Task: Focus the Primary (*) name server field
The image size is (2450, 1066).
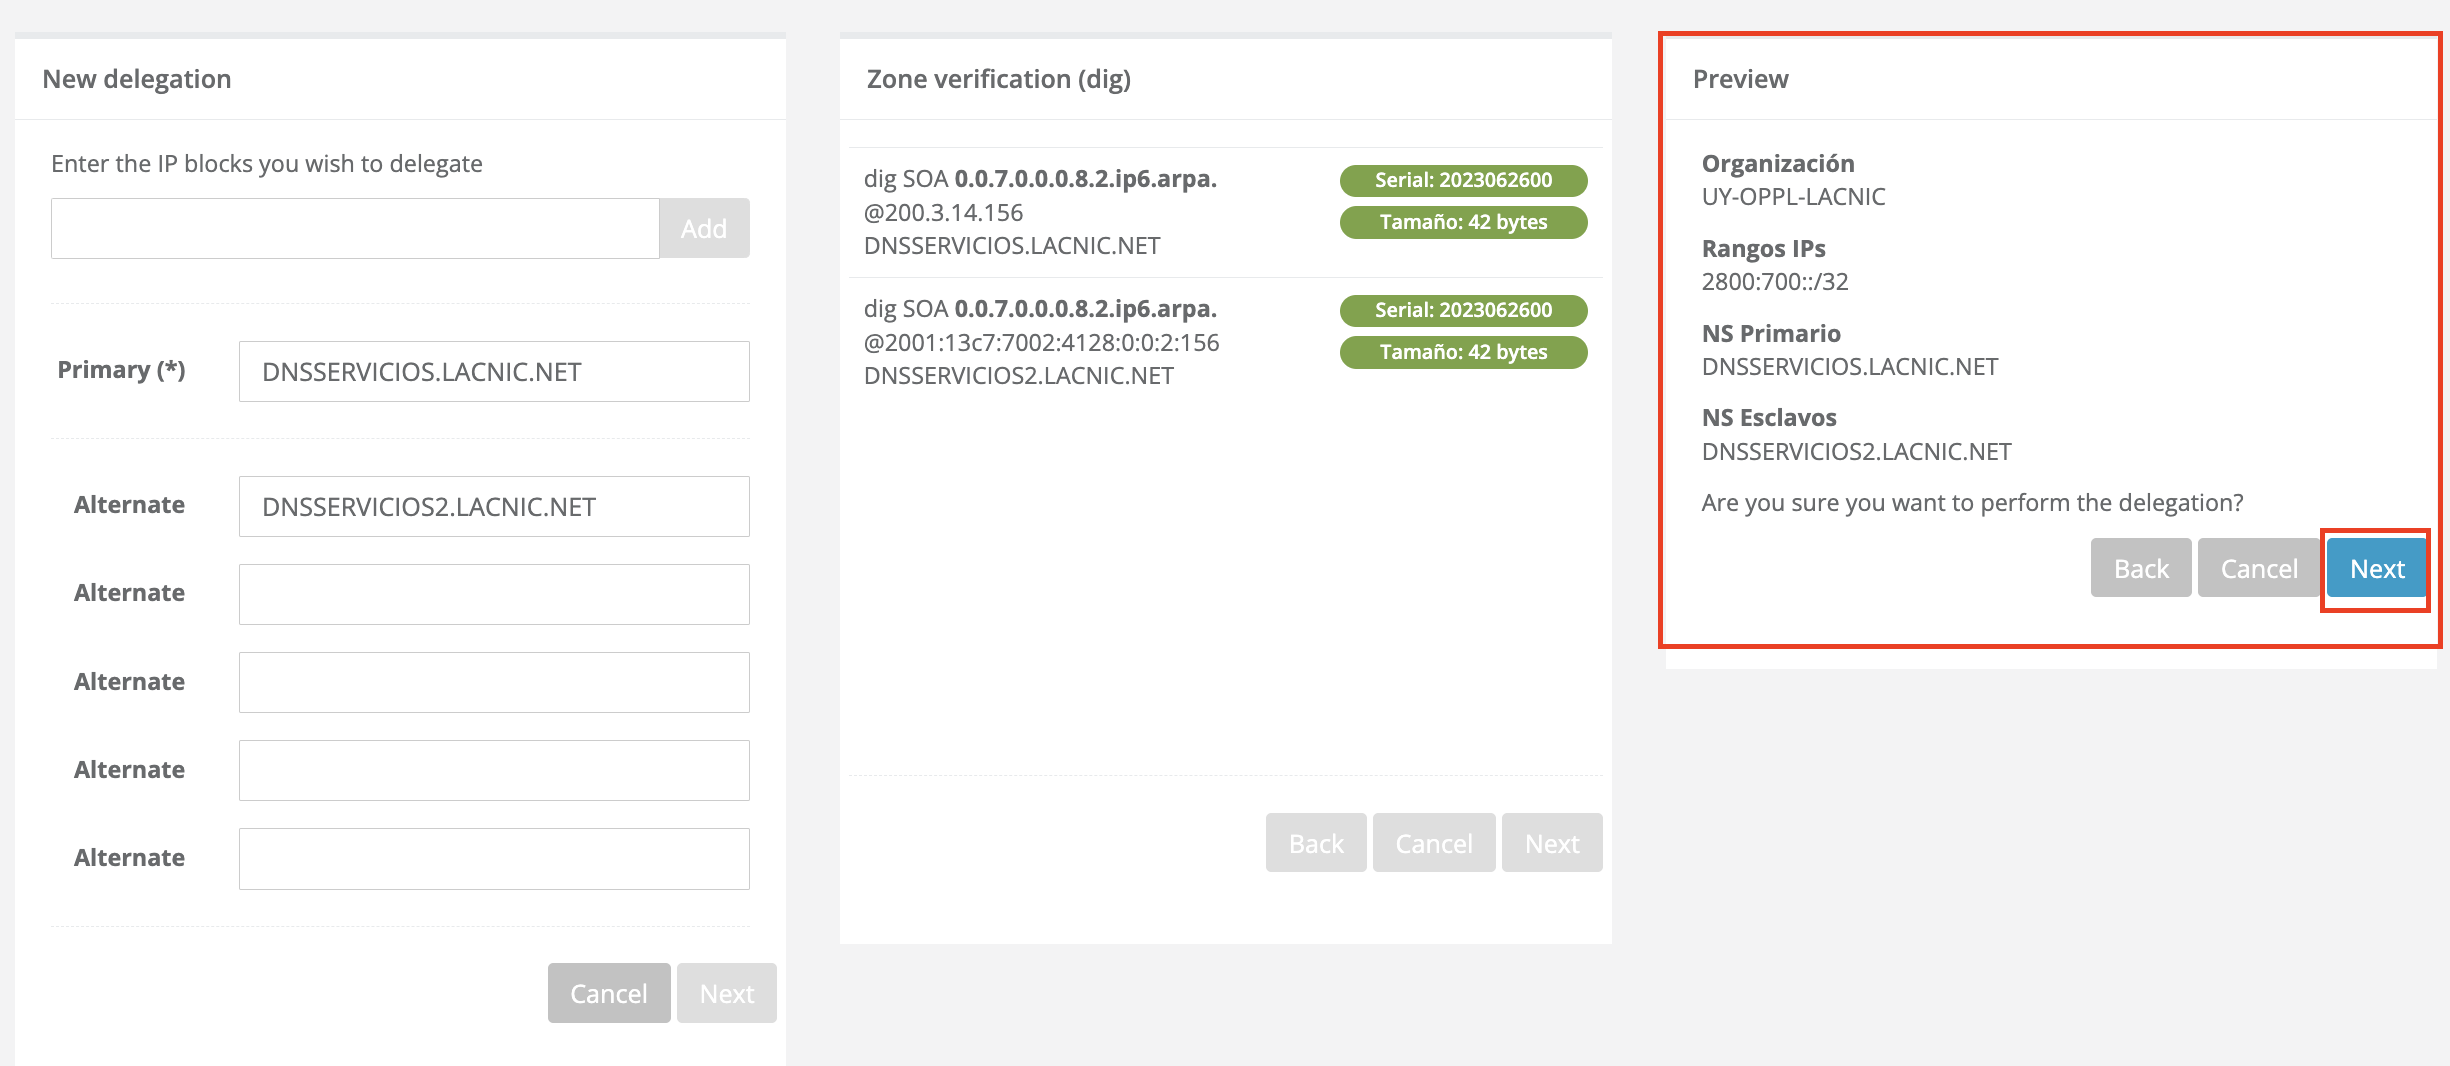Action: (494, 372)
